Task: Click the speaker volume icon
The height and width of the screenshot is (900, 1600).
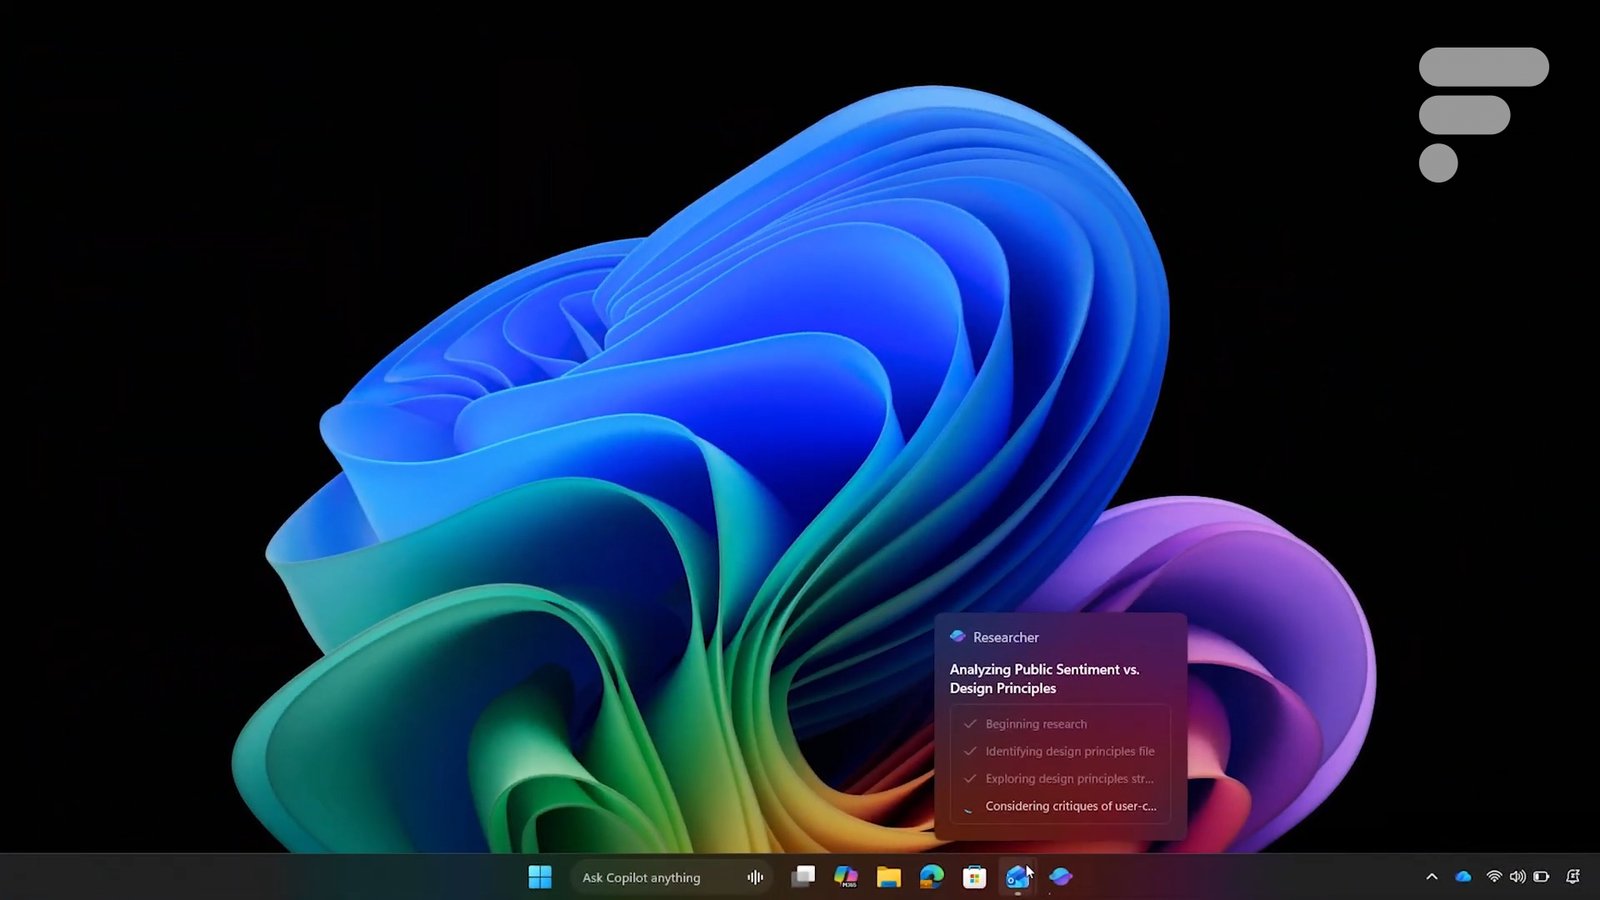Action: click(x=1517, y=877)
